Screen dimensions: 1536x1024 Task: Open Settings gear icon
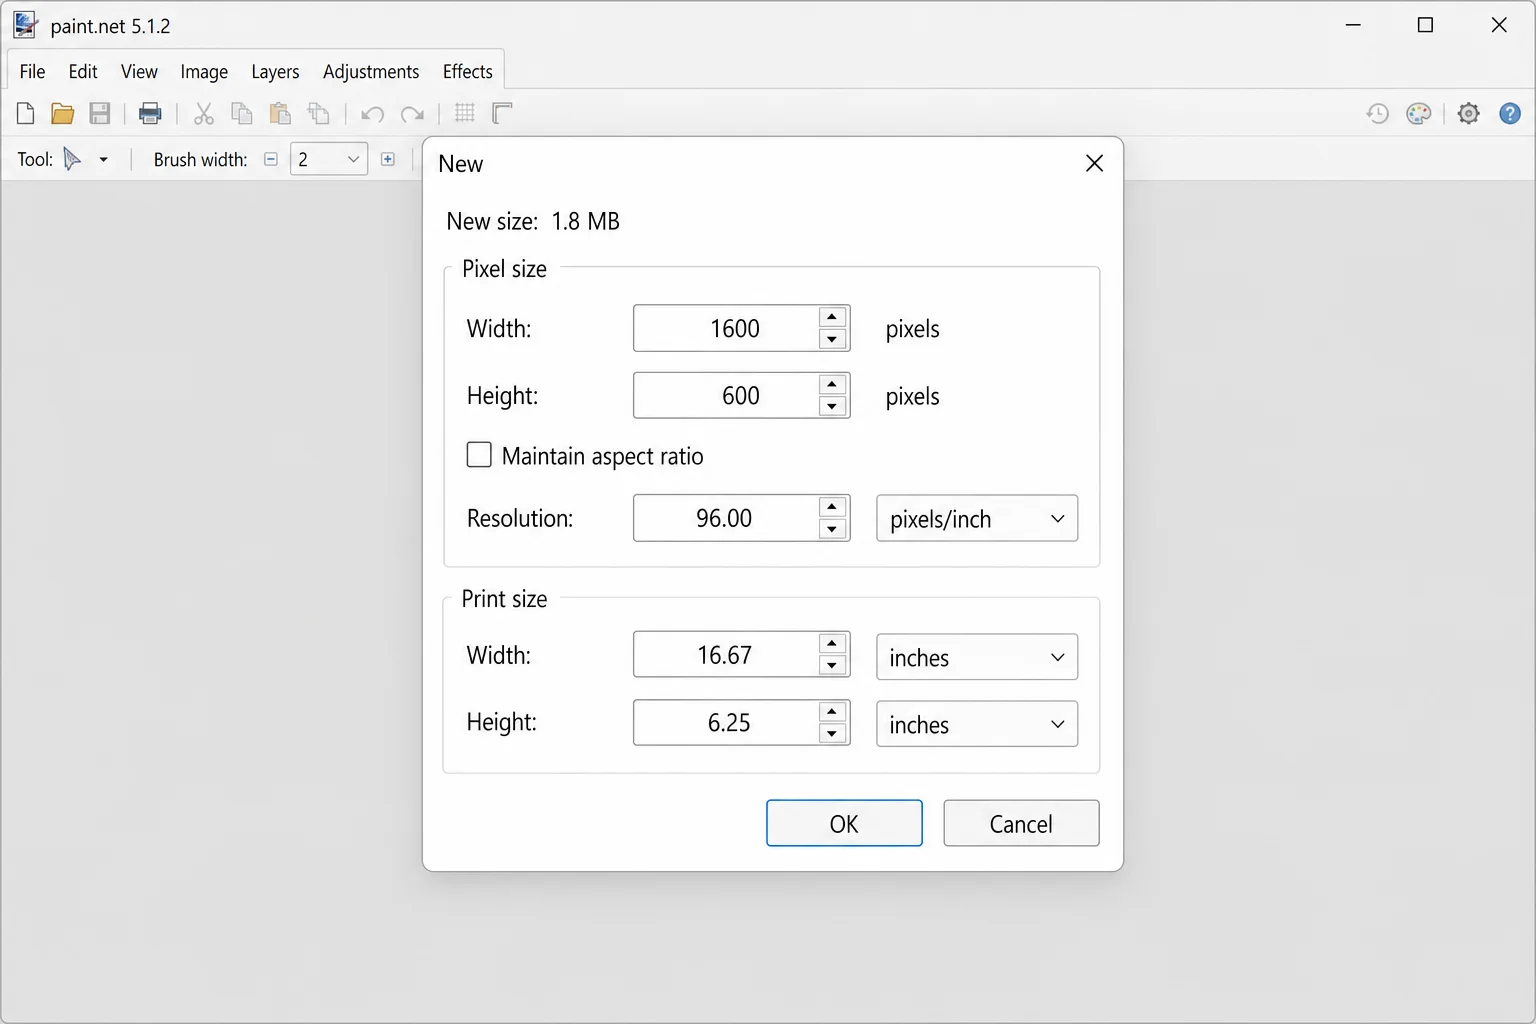1468,113
